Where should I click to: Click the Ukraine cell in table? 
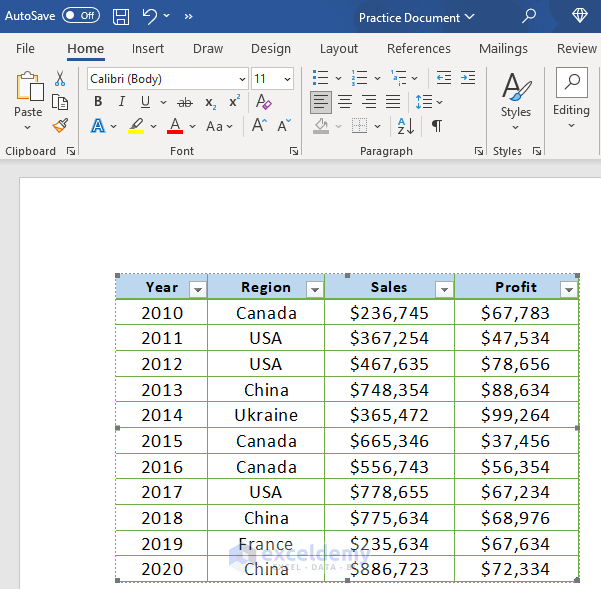266,415
